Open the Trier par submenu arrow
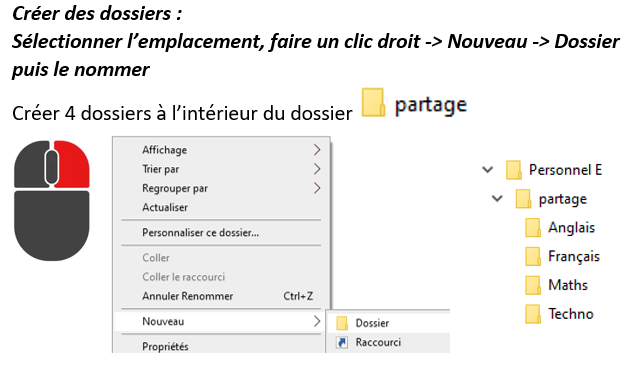This screenshot has height=366, width=633. point(317,169)
